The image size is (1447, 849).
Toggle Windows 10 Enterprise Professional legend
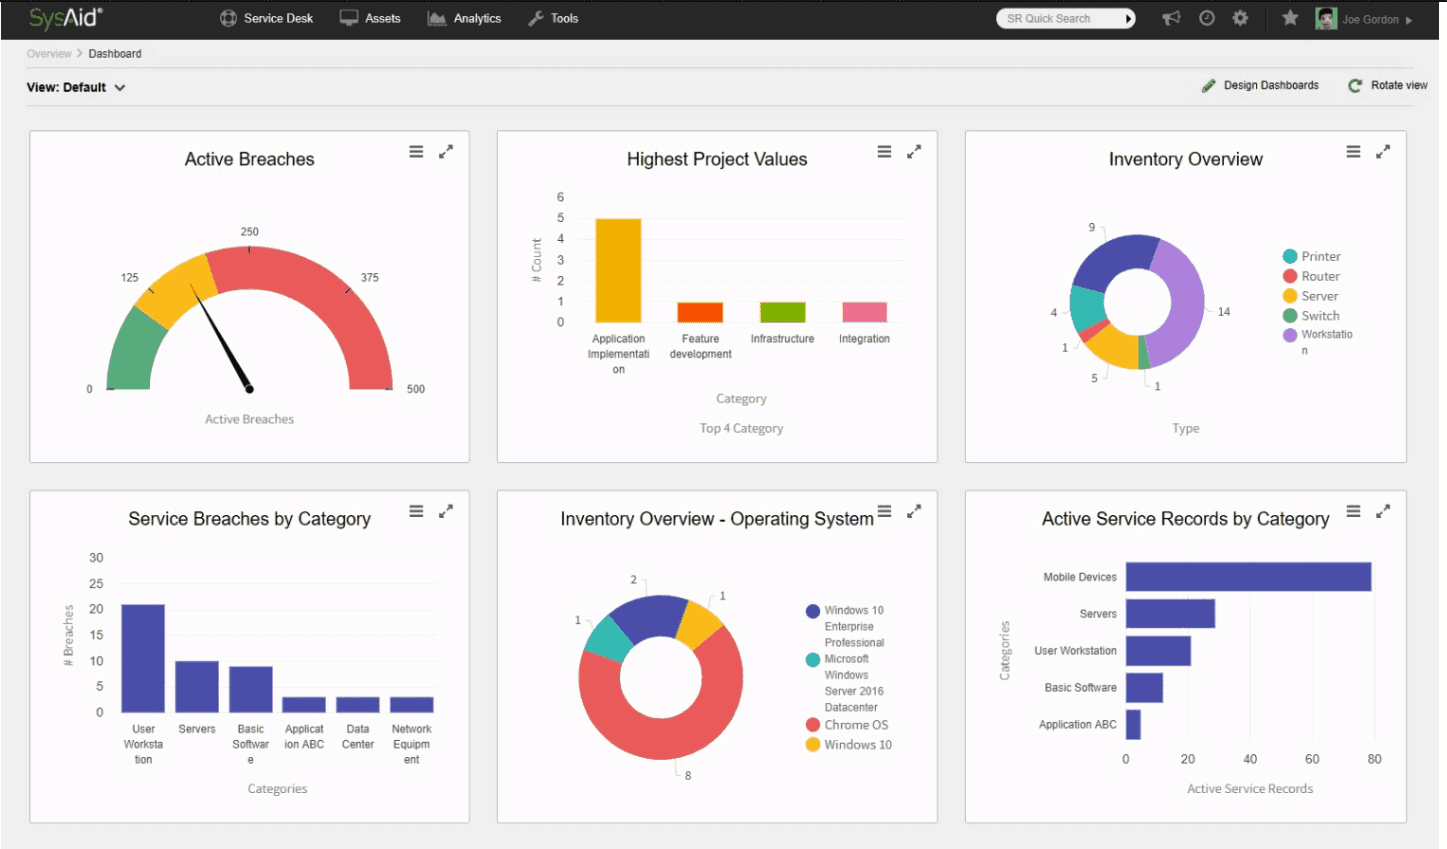pyautogui.click(x=845, y=626)
